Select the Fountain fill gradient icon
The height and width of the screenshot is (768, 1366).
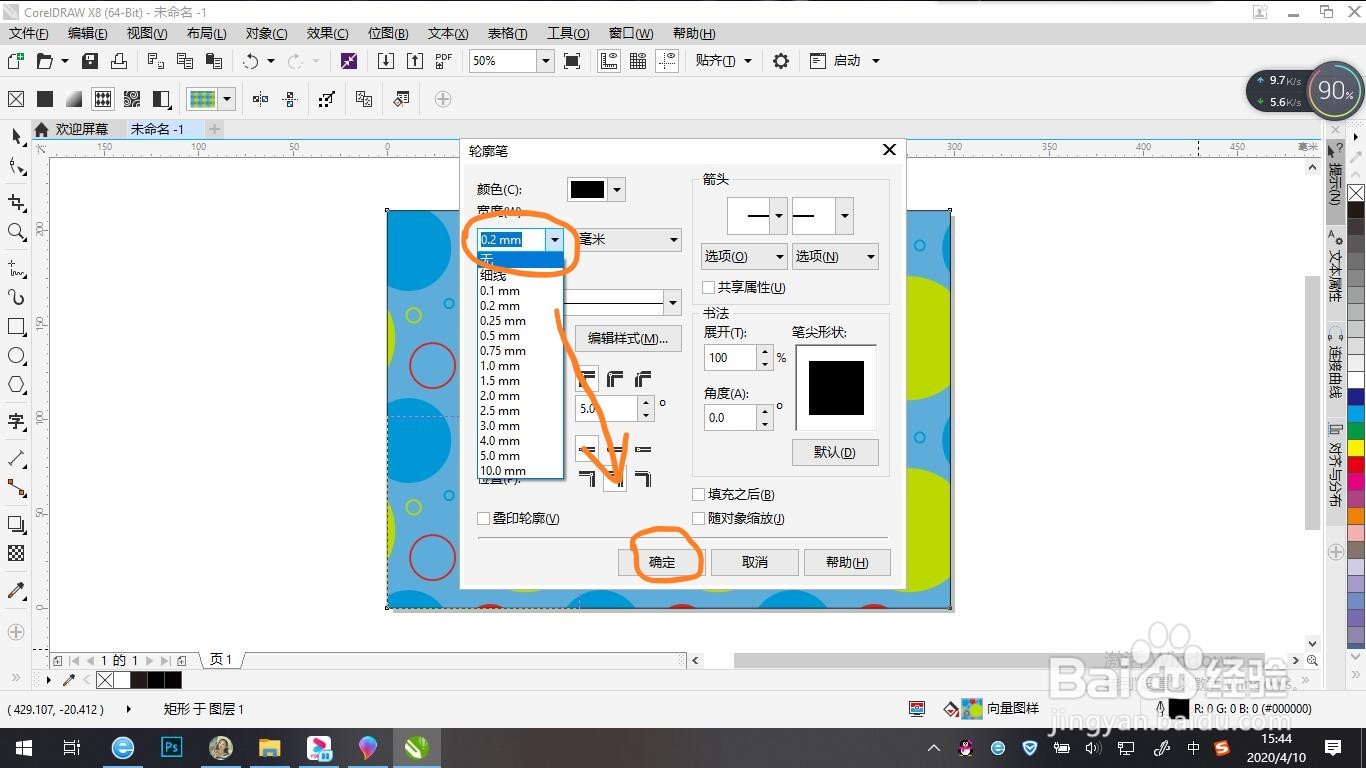(74, 99)
